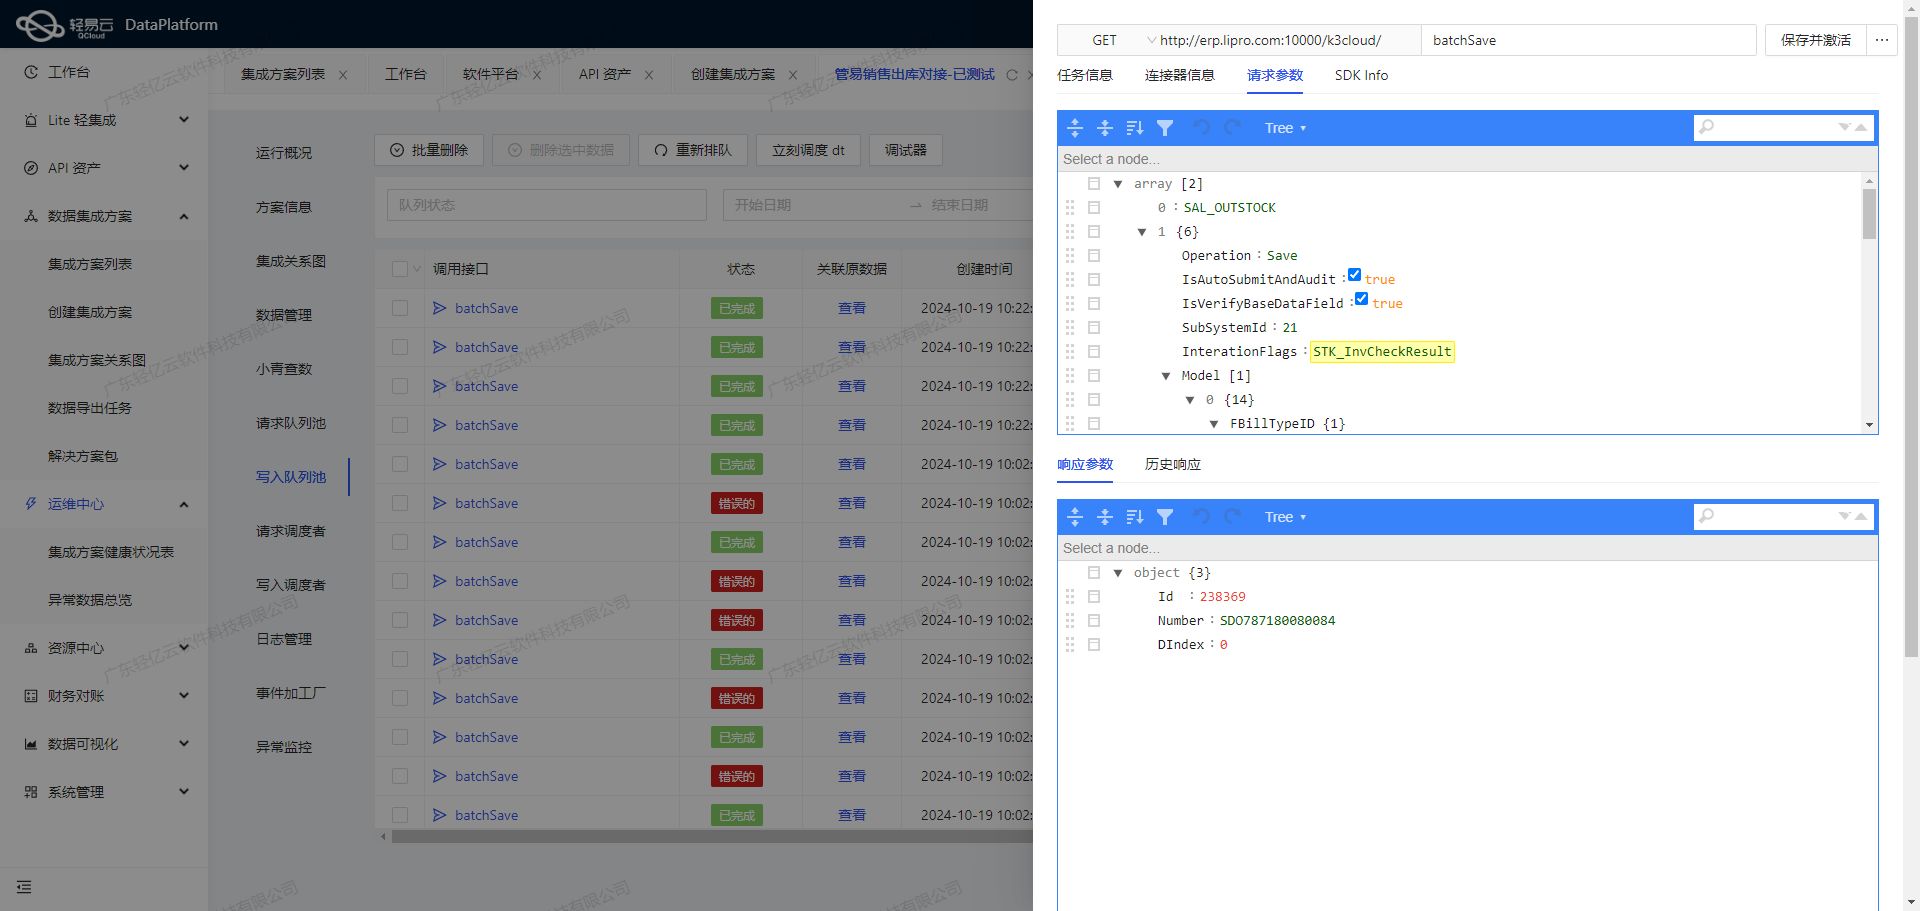Expand the Lite 轻集成 sidebar menu
The width and height of the screenshot is (1920, 911).
click(104, 120)
